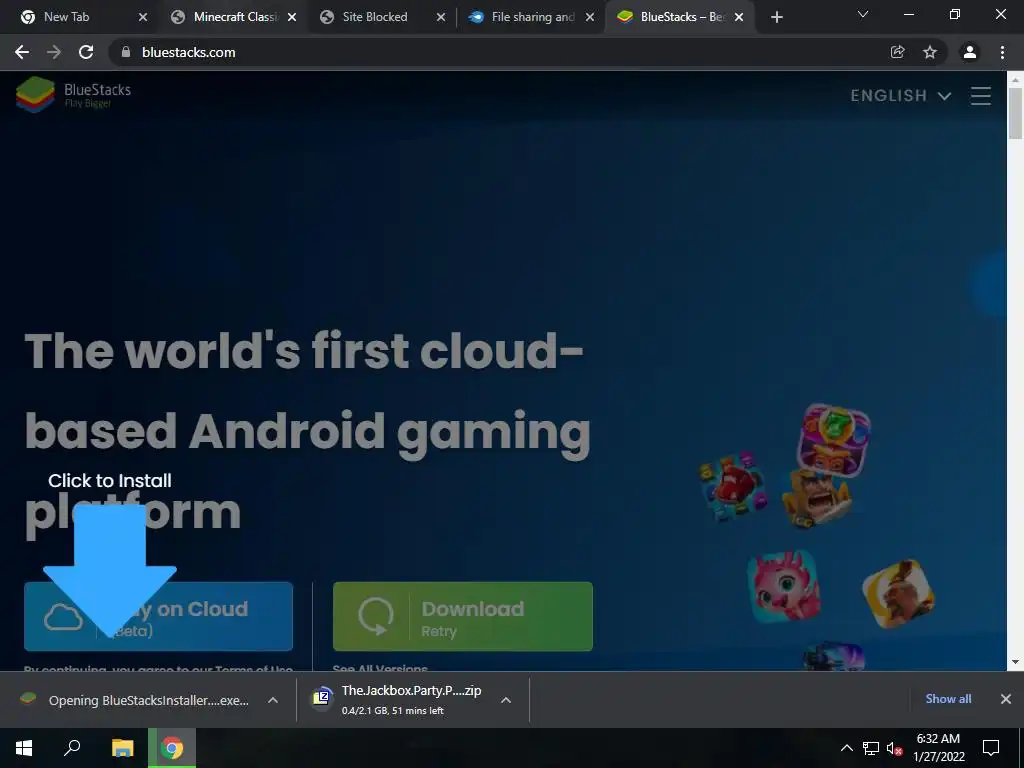This screenshot has height=768, width=1024.
Task: Close the Site Blocked tab
Action: point(441,17)
